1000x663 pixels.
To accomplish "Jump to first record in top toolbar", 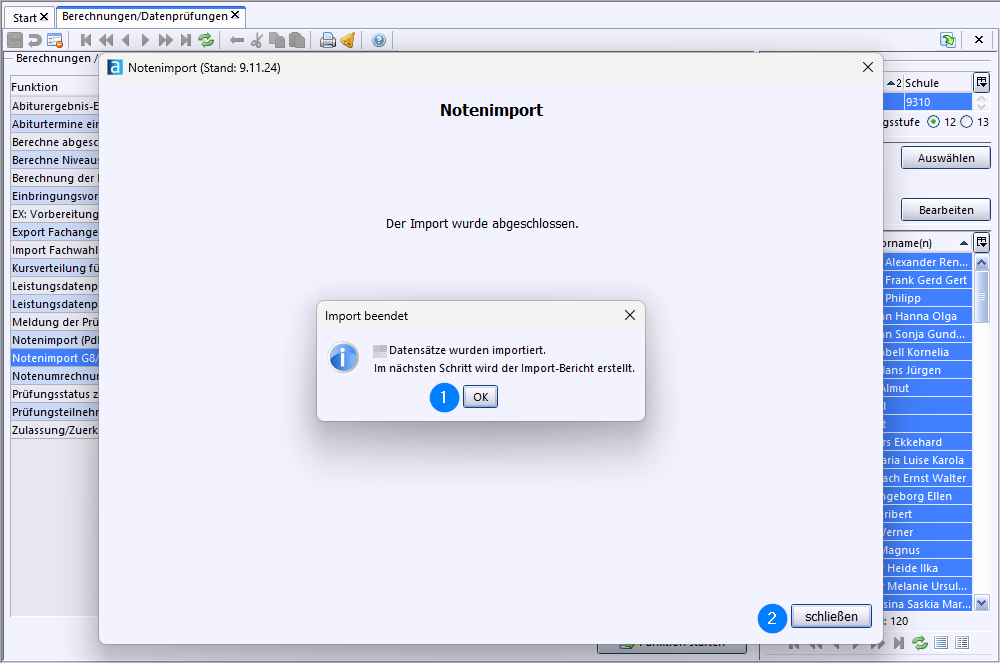I will pos(86,40).
